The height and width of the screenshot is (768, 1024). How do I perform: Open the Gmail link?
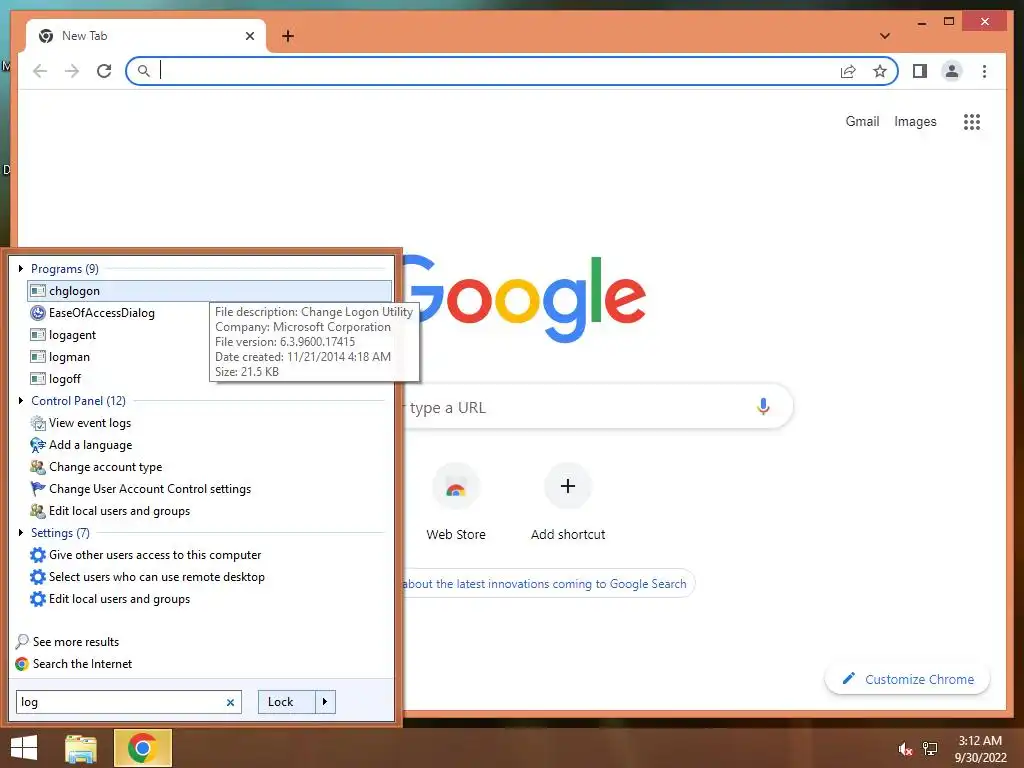click(x=862, y=121)
